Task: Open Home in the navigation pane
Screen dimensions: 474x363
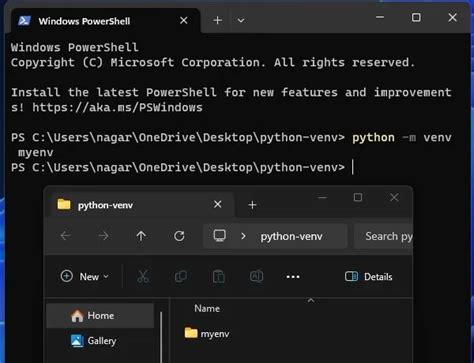Action: point(100,315)
